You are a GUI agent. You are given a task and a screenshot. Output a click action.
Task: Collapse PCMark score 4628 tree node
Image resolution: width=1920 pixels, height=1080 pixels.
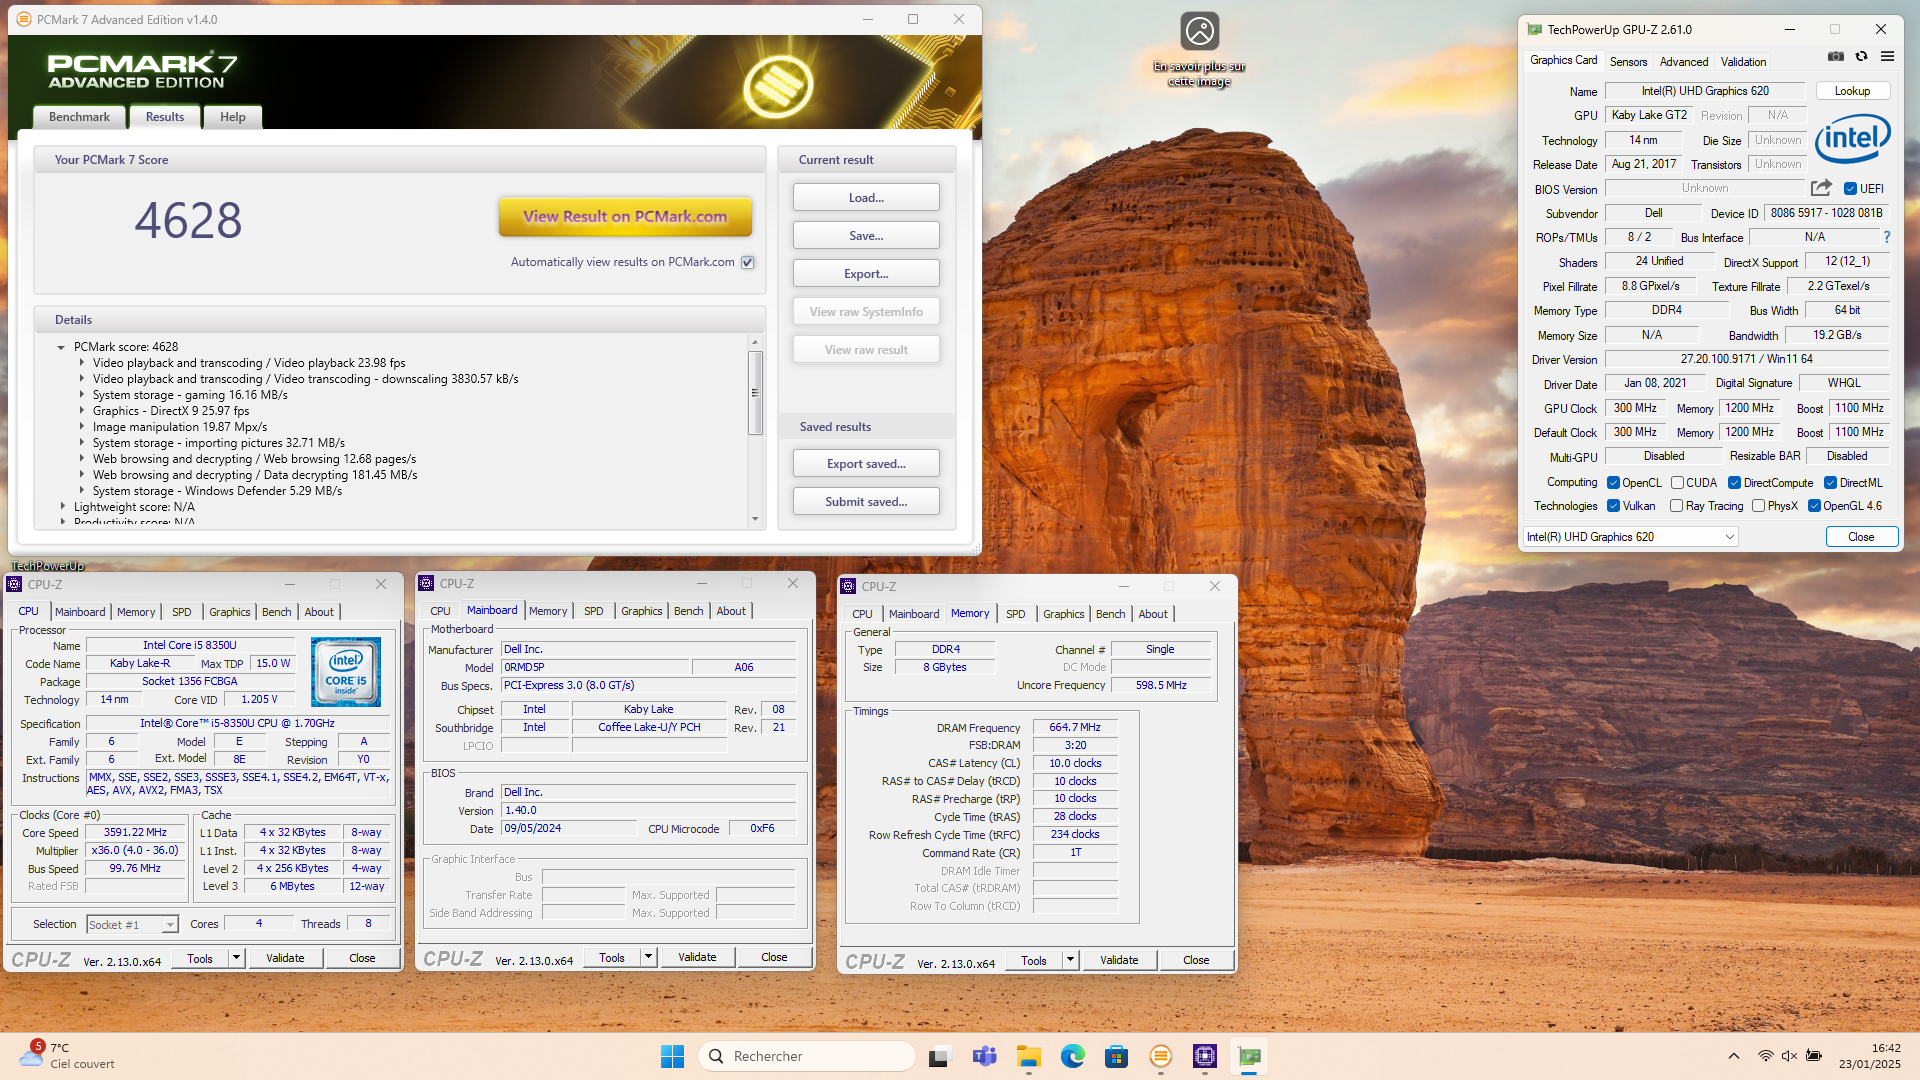point(61,347)
